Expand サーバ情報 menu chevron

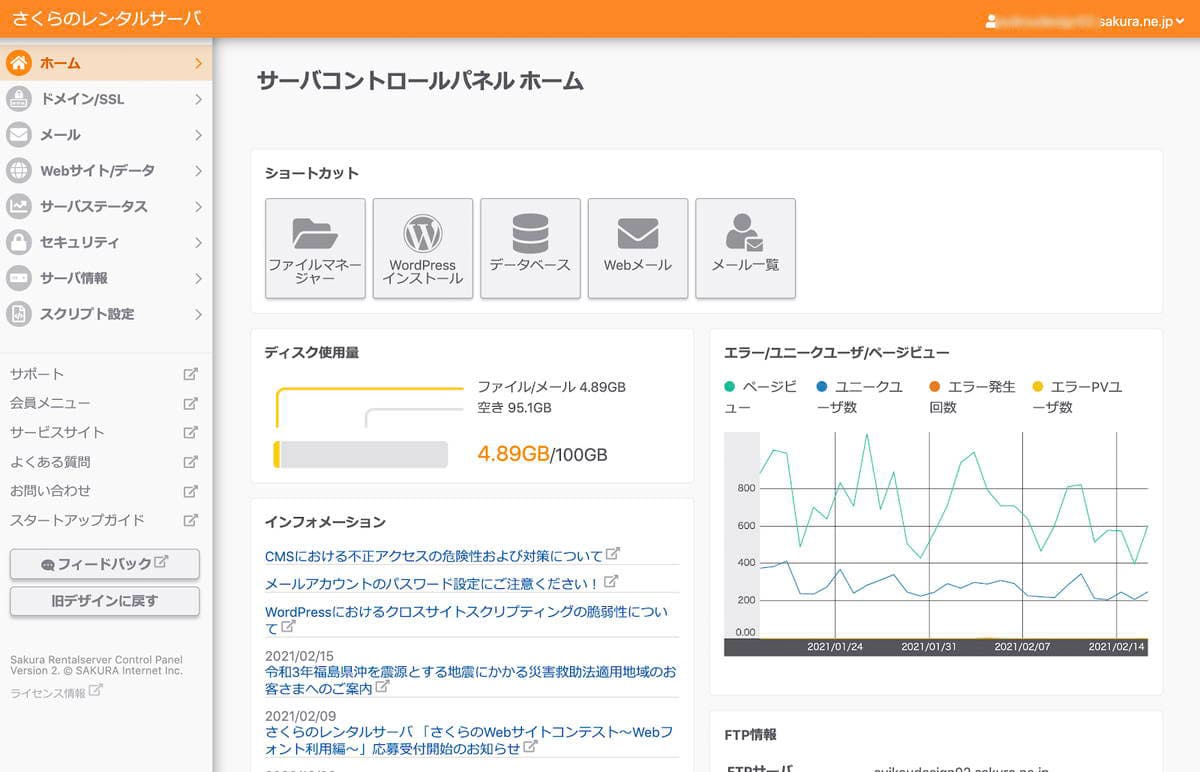click(x=198, y=278)
